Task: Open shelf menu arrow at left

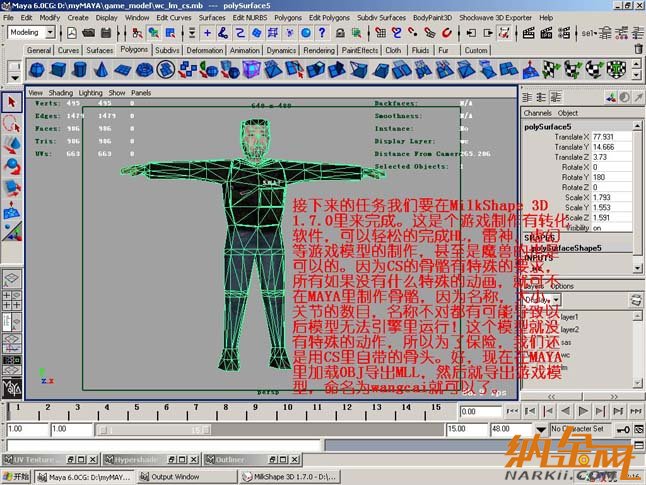Action: [15, 77]
